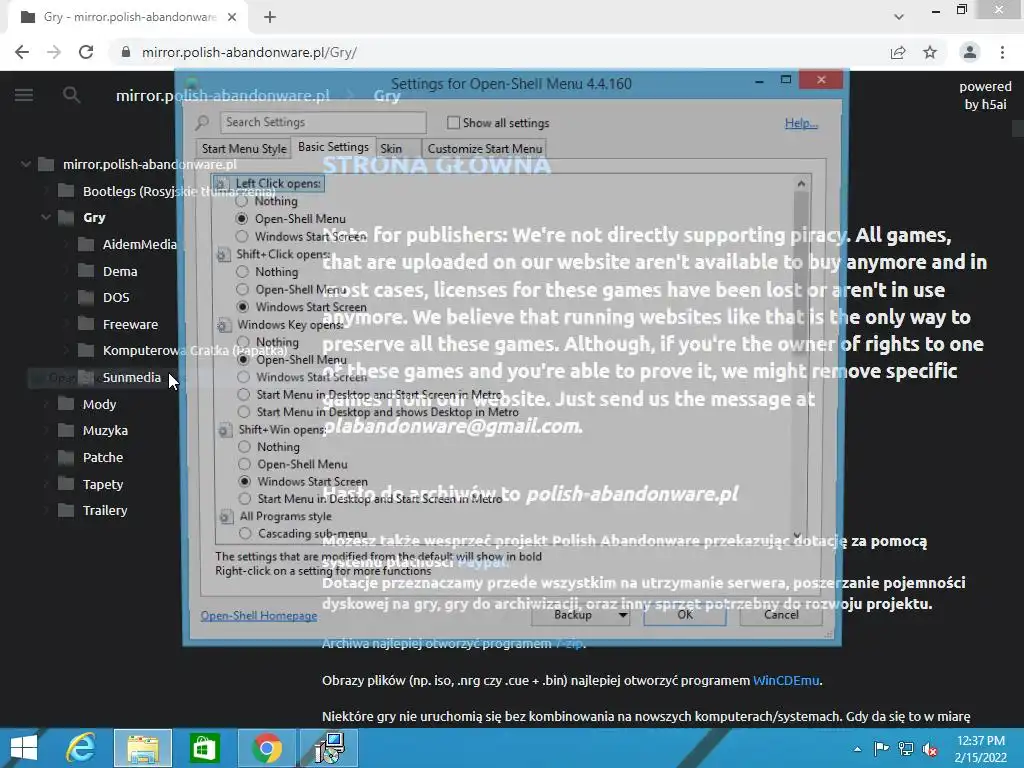Open Windows Store from the taskbar
The width and height of the screenshot is (1024, 768).
[x=204, y=748]
